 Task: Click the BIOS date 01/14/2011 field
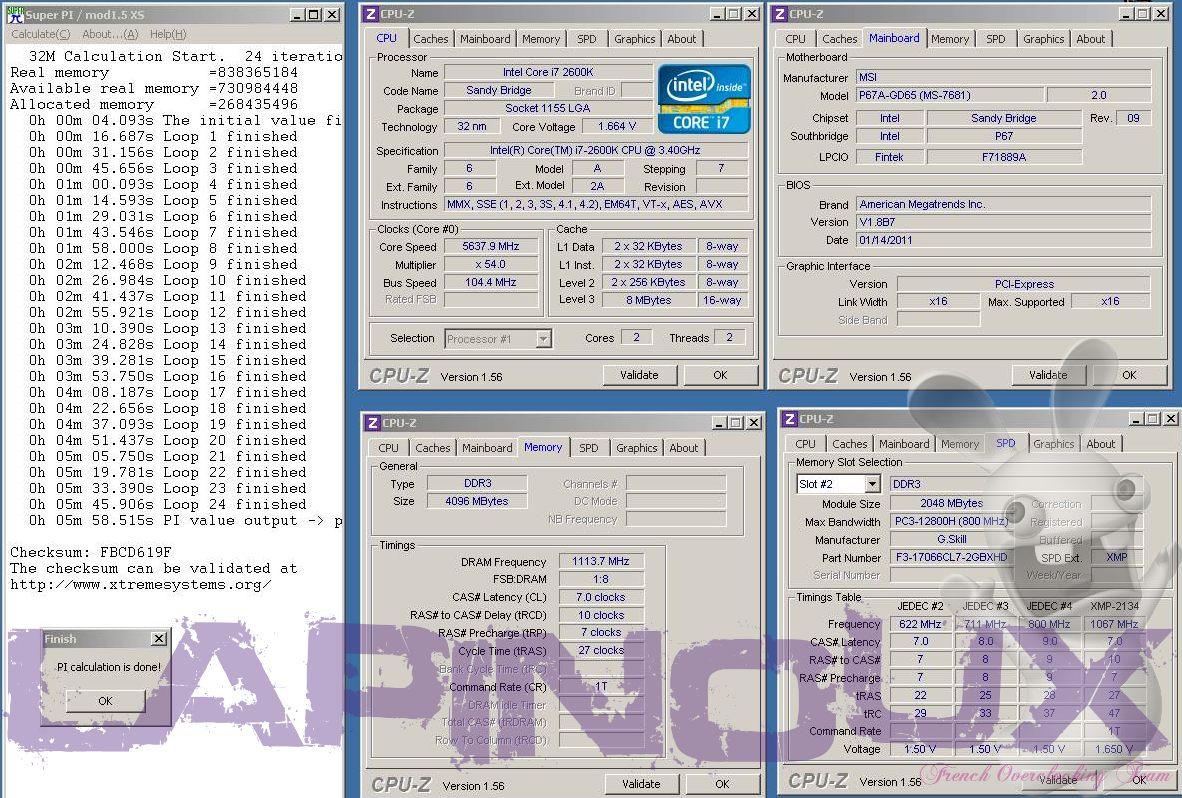click(1004, 240)
